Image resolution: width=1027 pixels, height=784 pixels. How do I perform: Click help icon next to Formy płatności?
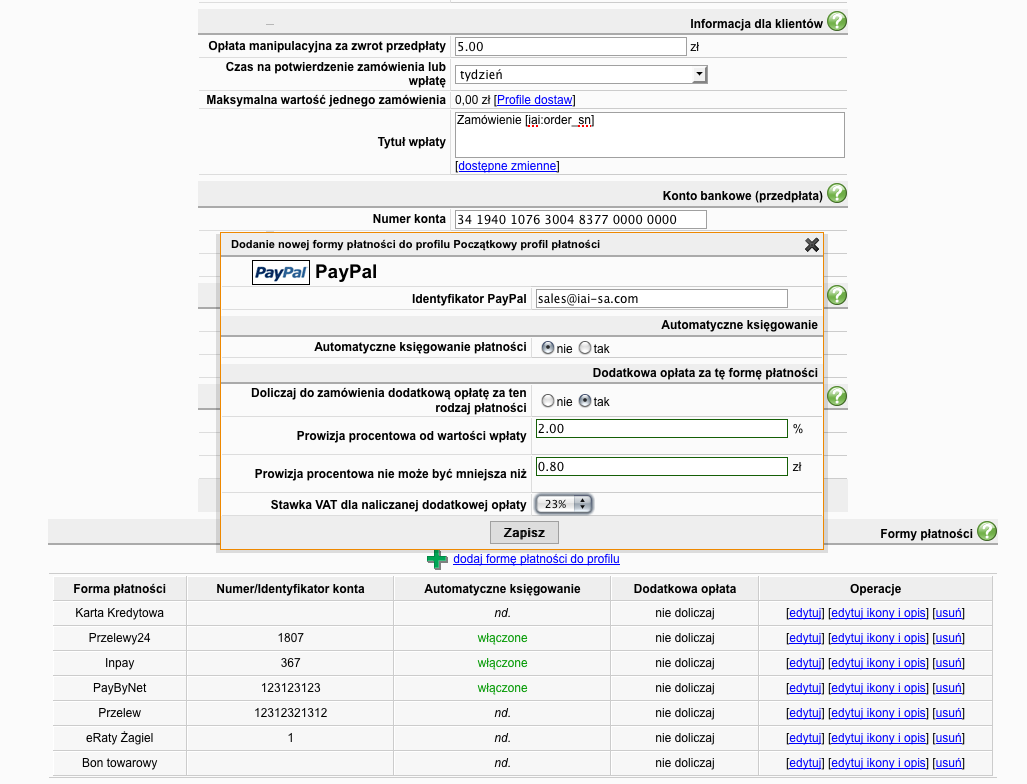click(986, 531)
